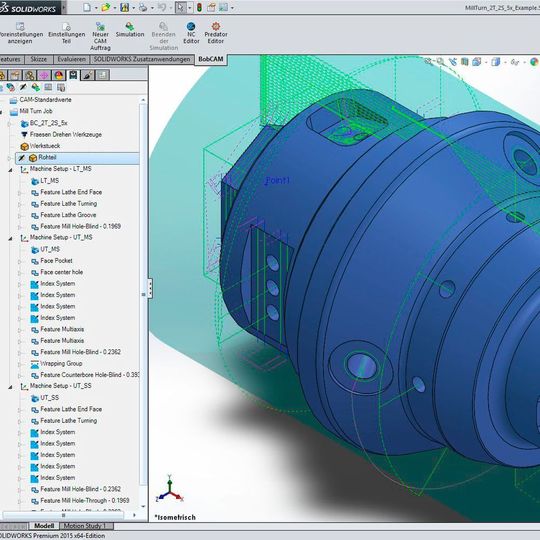Open the Options icon in top toolbar
This screenshot has width=540, height=540.
click(x=223, y=7)
